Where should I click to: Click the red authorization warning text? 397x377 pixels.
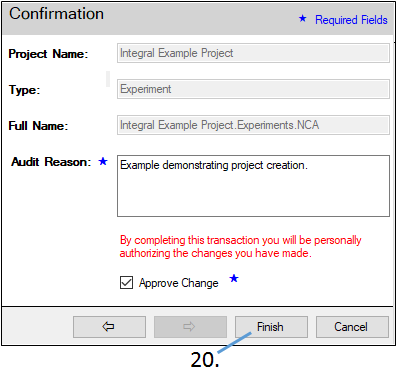tap(241, 247)
